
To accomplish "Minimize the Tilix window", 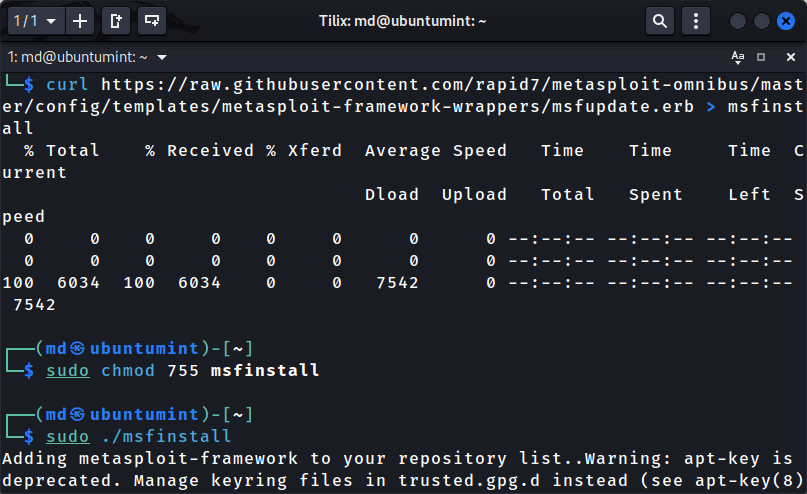I will [x=738, y=21].
